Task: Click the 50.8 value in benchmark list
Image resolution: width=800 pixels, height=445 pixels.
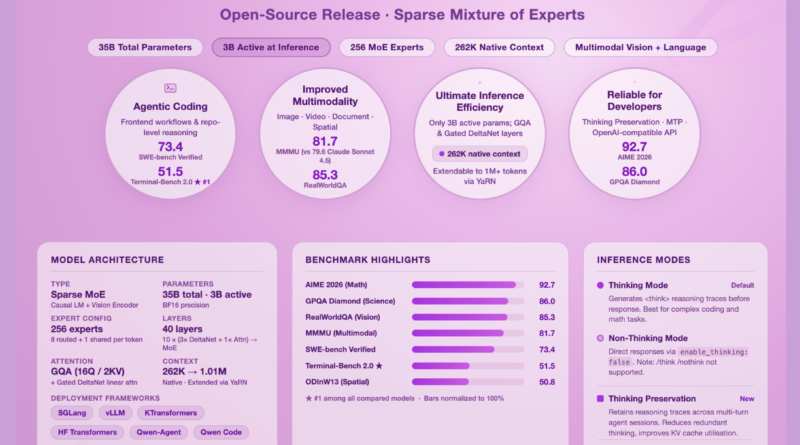Action: point(547,382)
